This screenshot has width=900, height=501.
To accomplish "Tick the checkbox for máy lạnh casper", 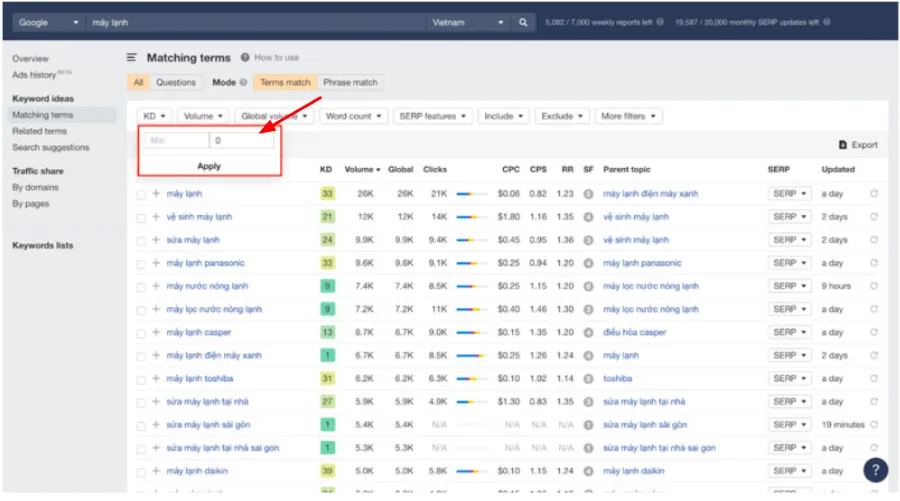I will [142, 333].
